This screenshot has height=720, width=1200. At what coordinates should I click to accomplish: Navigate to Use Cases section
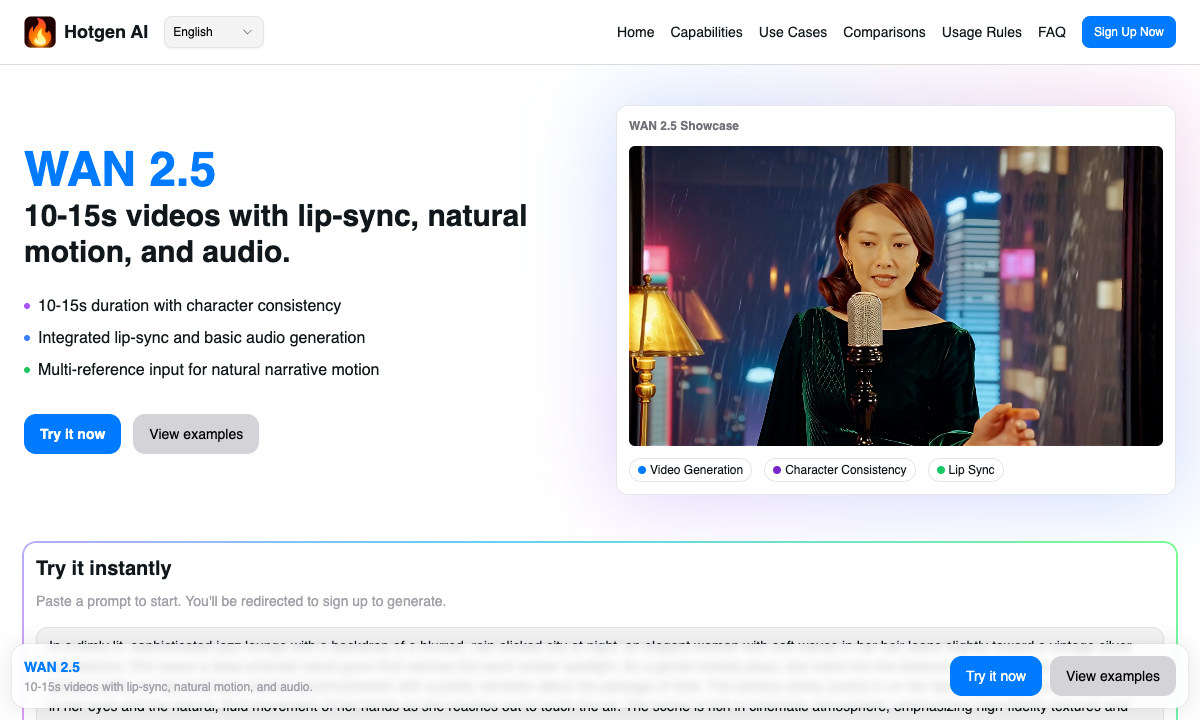(792, 32)
